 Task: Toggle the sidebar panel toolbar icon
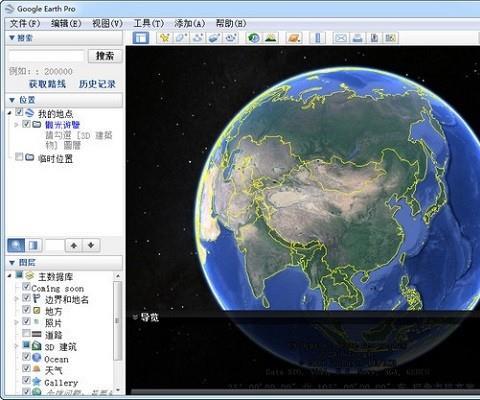pos(141,38)
